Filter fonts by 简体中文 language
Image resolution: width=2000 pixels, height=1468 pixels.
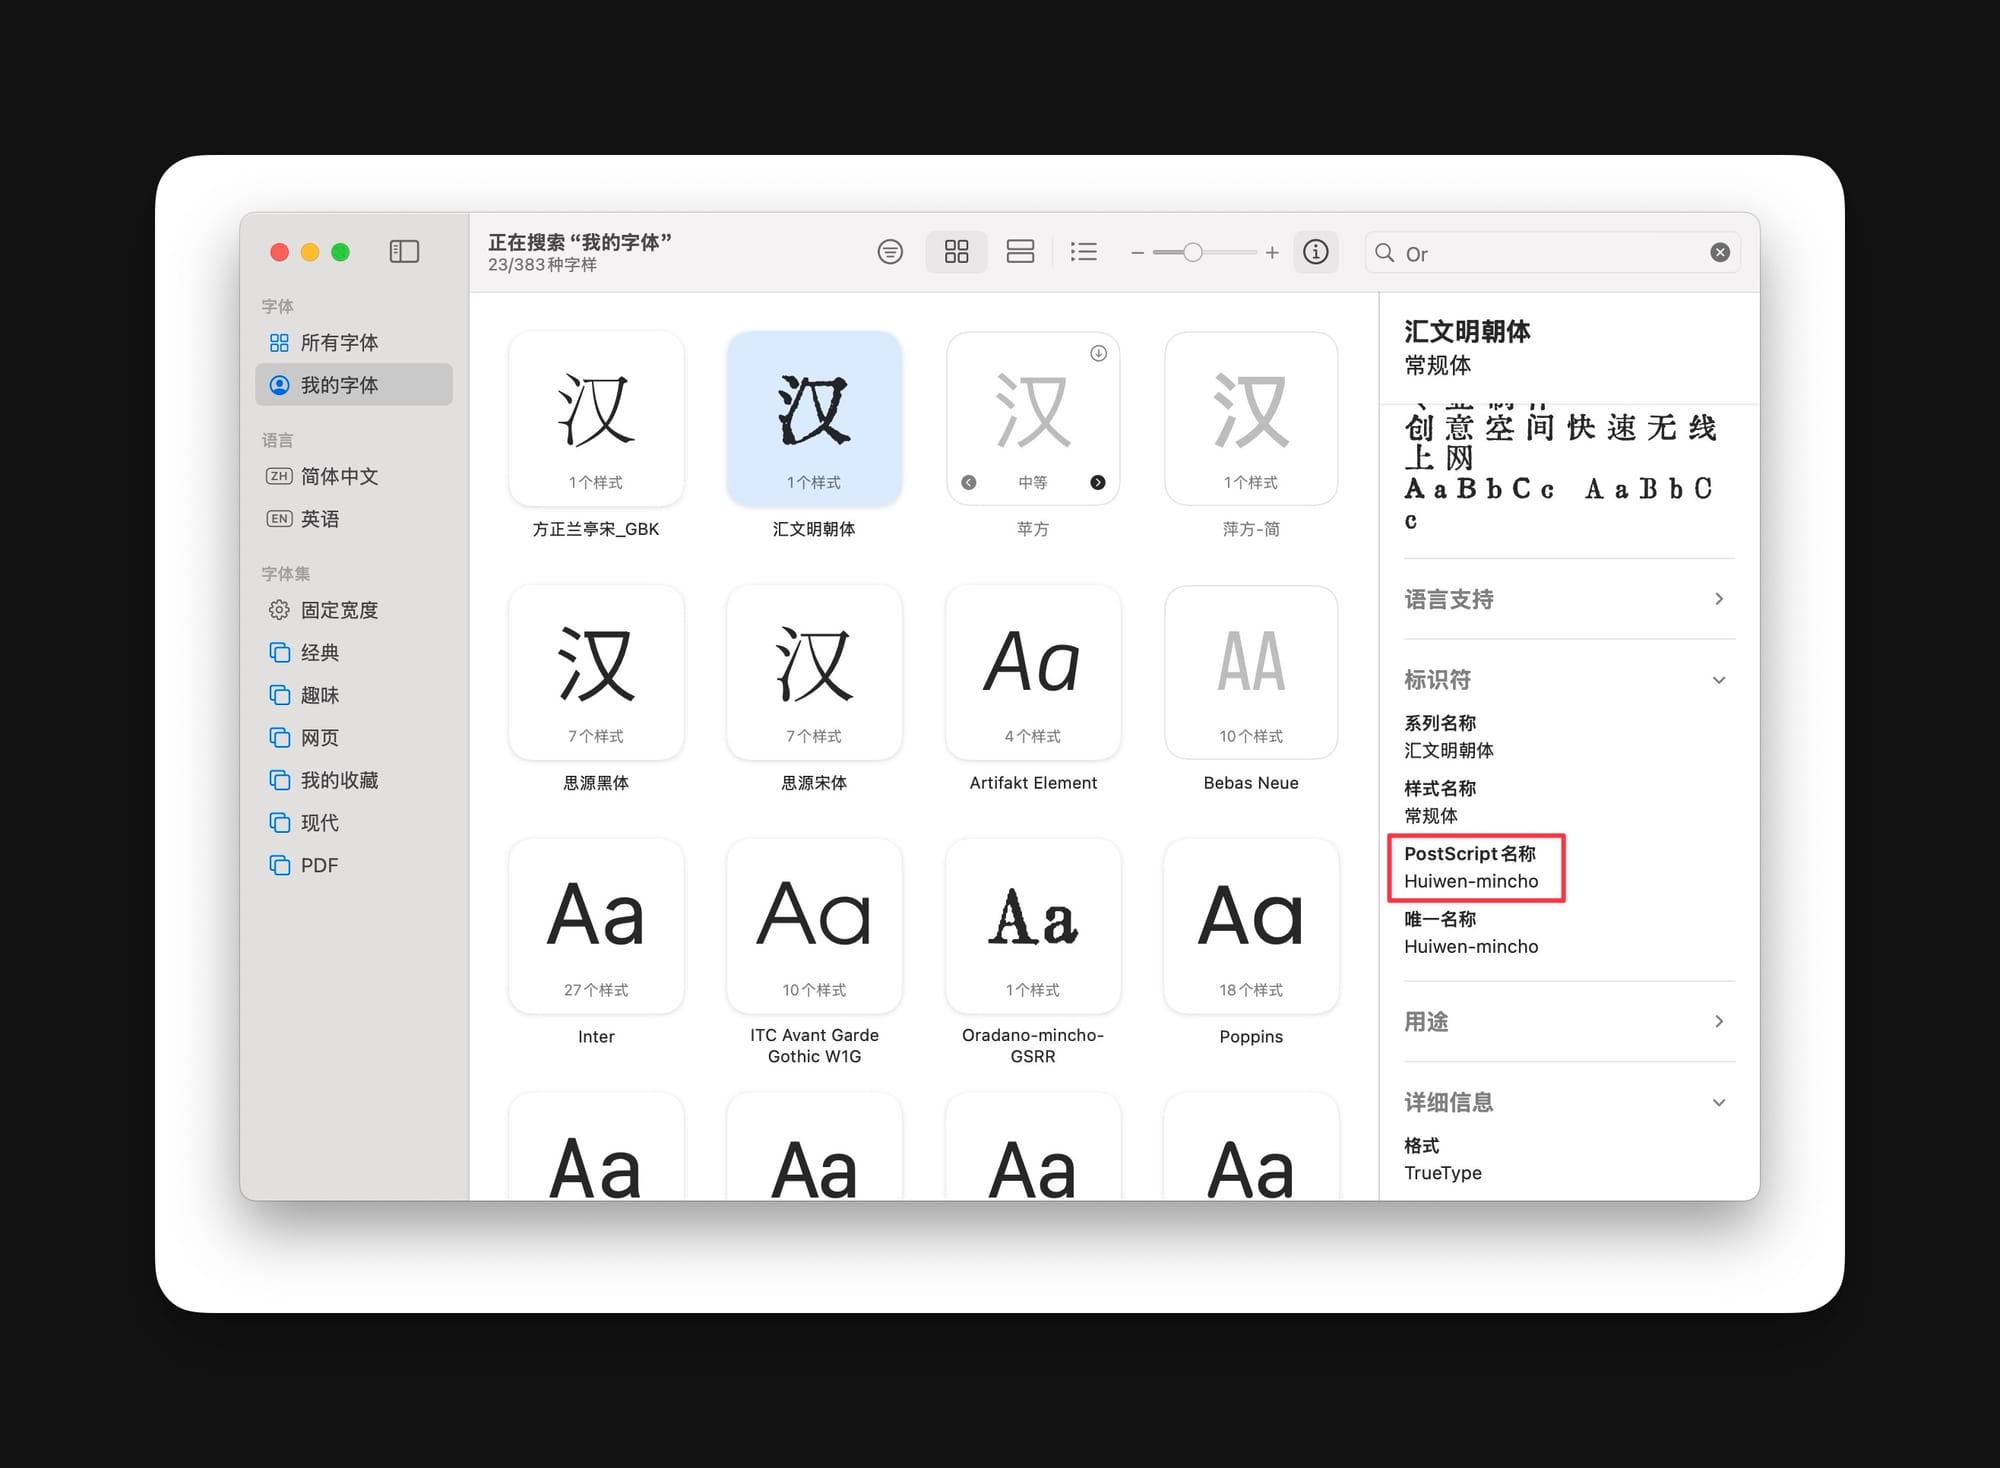coord(338,476)
